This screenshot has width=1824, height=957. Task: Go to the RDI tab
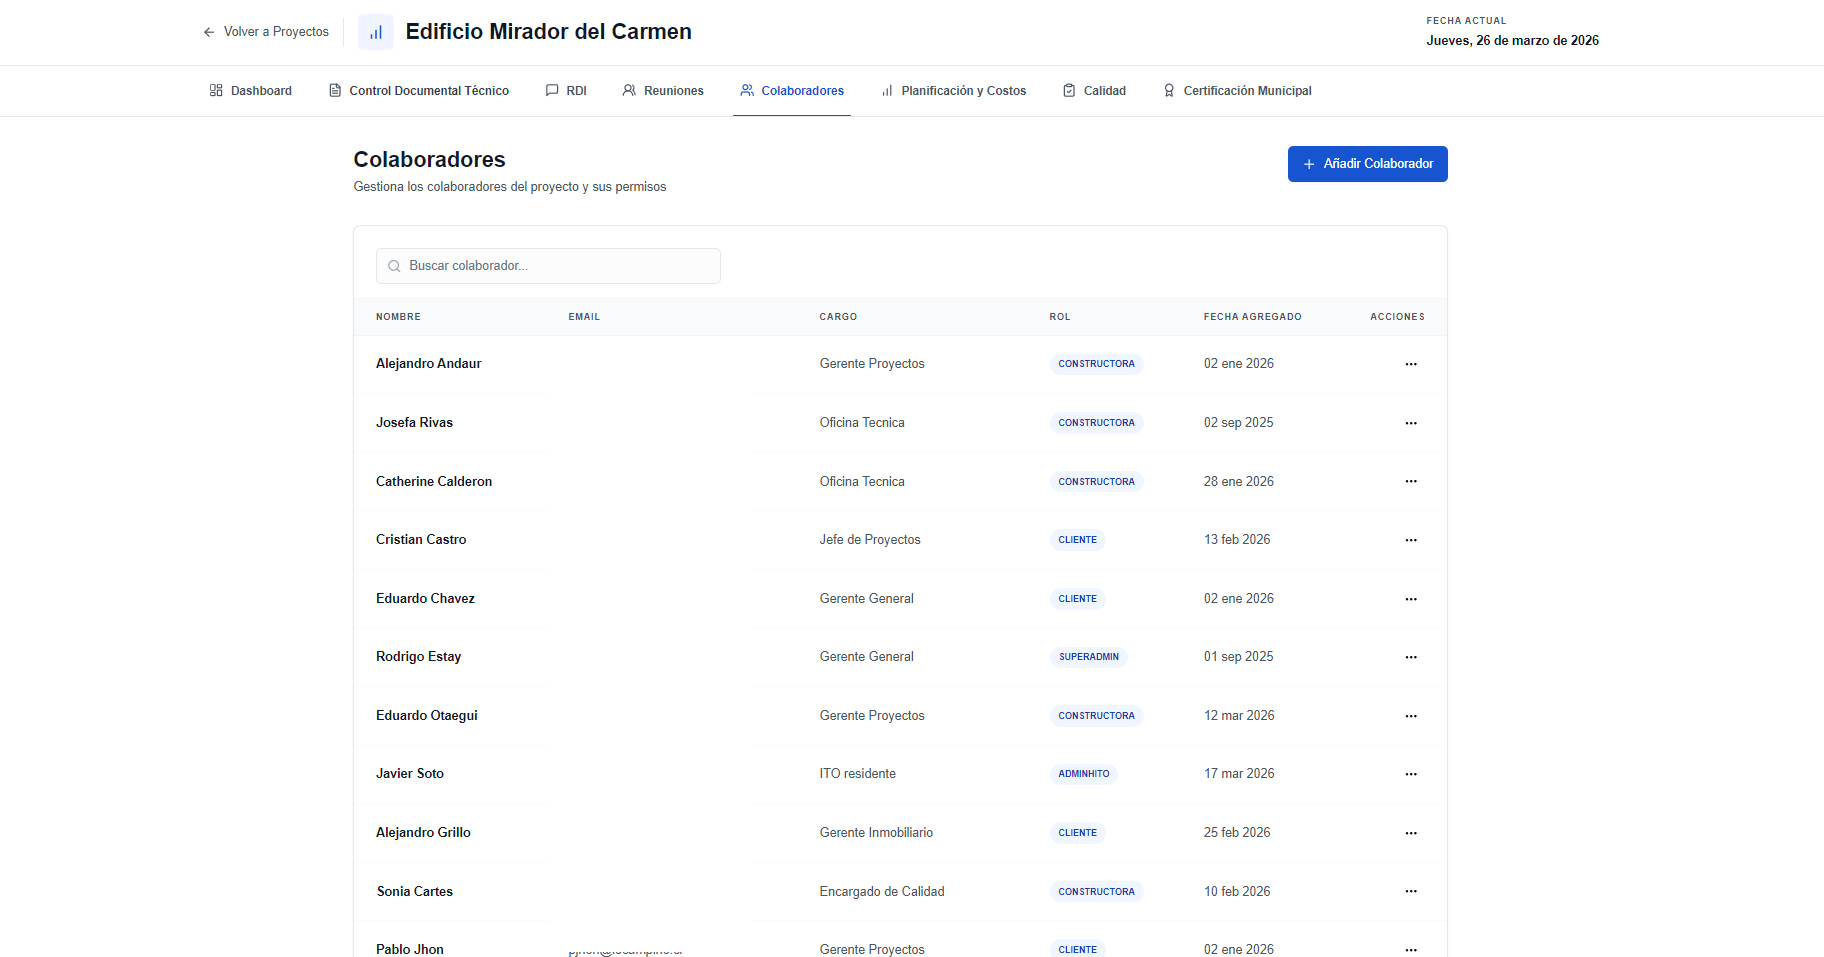(x=566, y=91)
